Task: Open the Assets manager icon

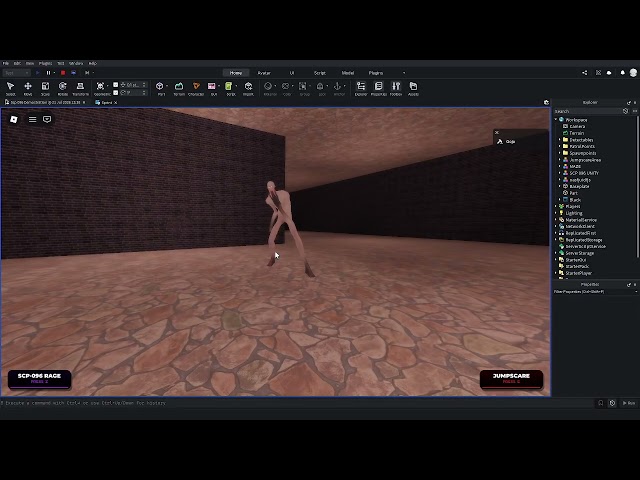Action: [413, 89]
